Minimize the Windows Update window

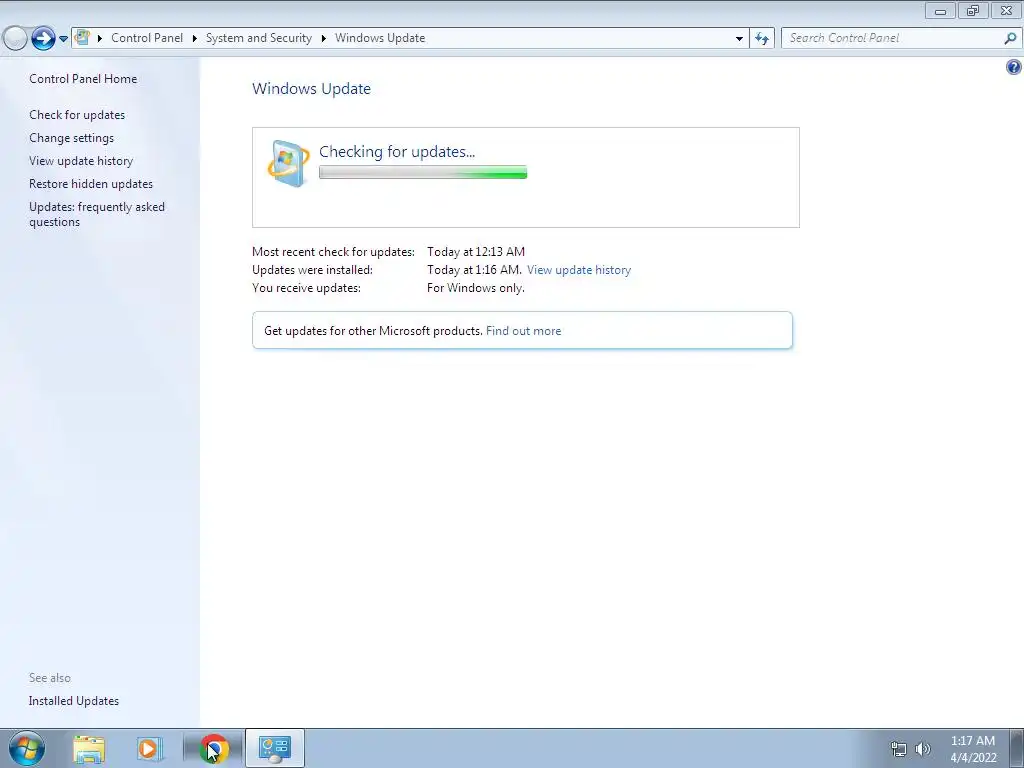point(940,10)
